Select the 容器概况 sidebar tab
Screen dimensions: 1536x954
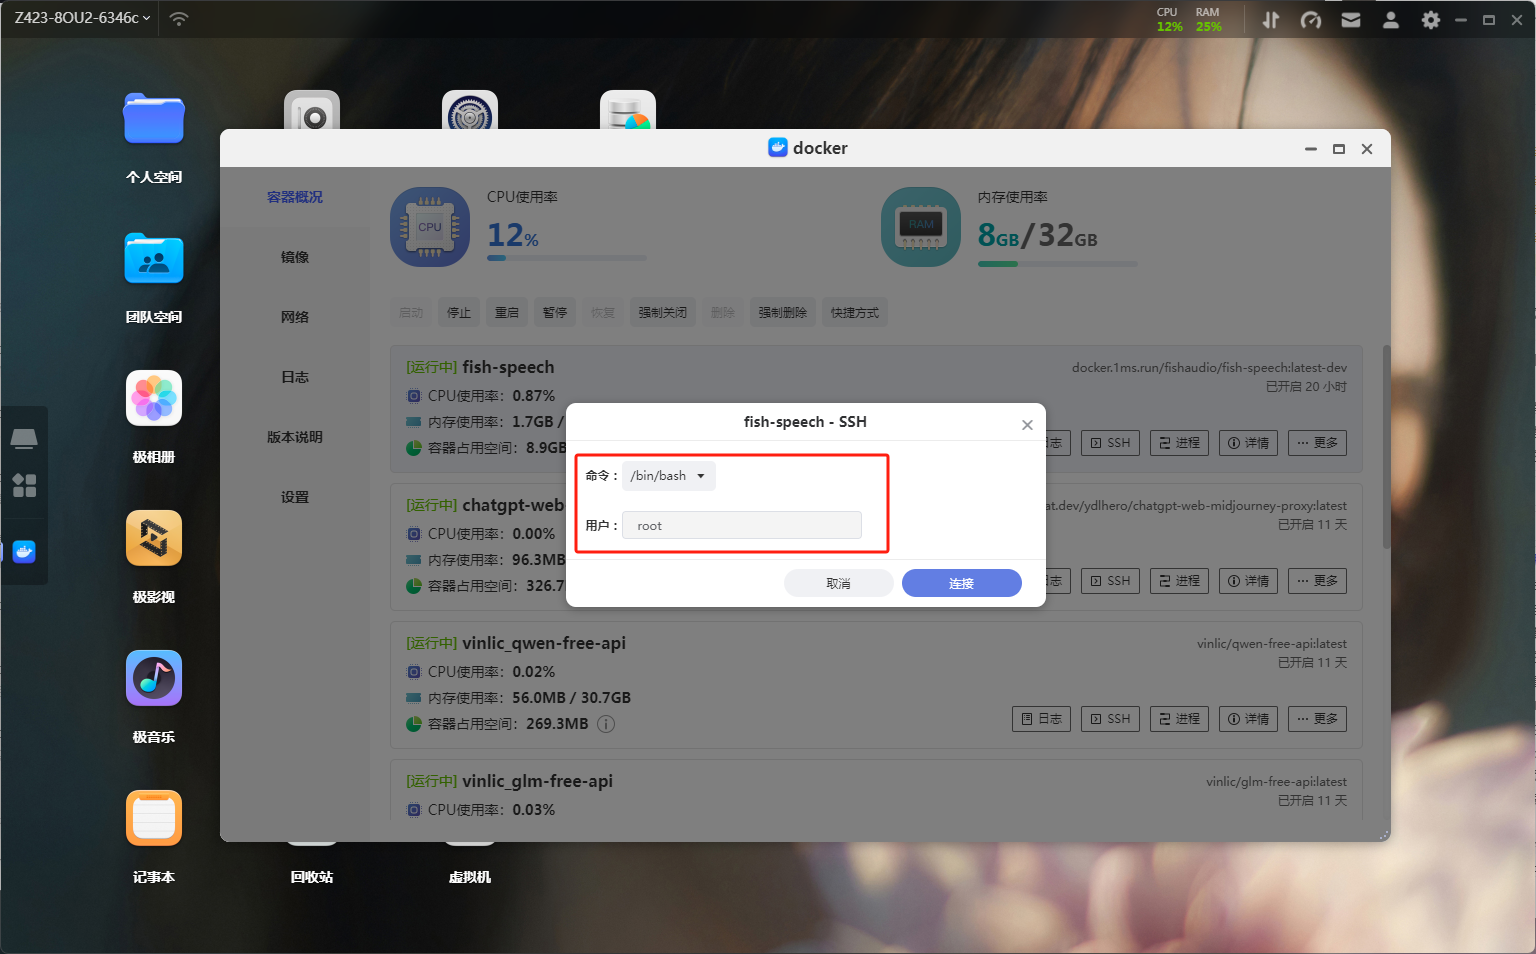coord(295,197)
